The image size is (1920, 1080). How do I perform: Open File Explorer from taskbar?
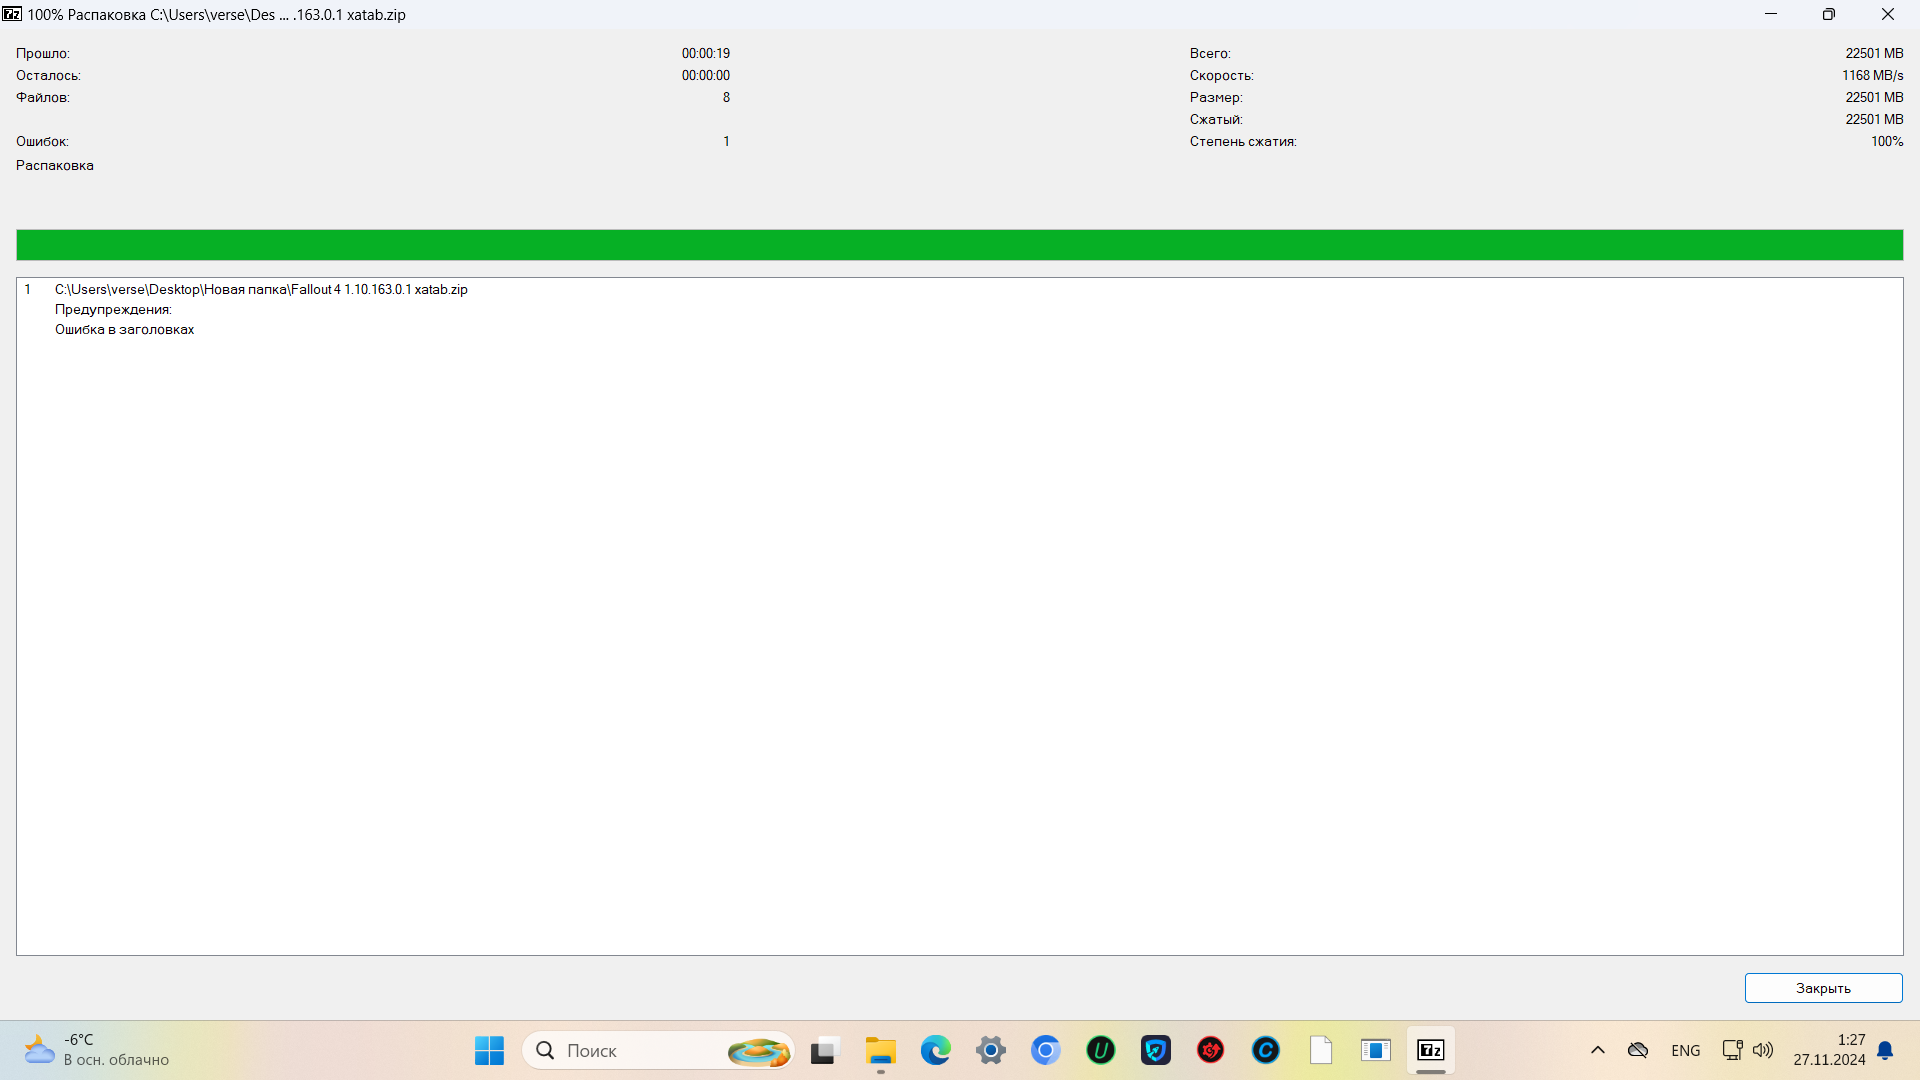[880, 1050]
